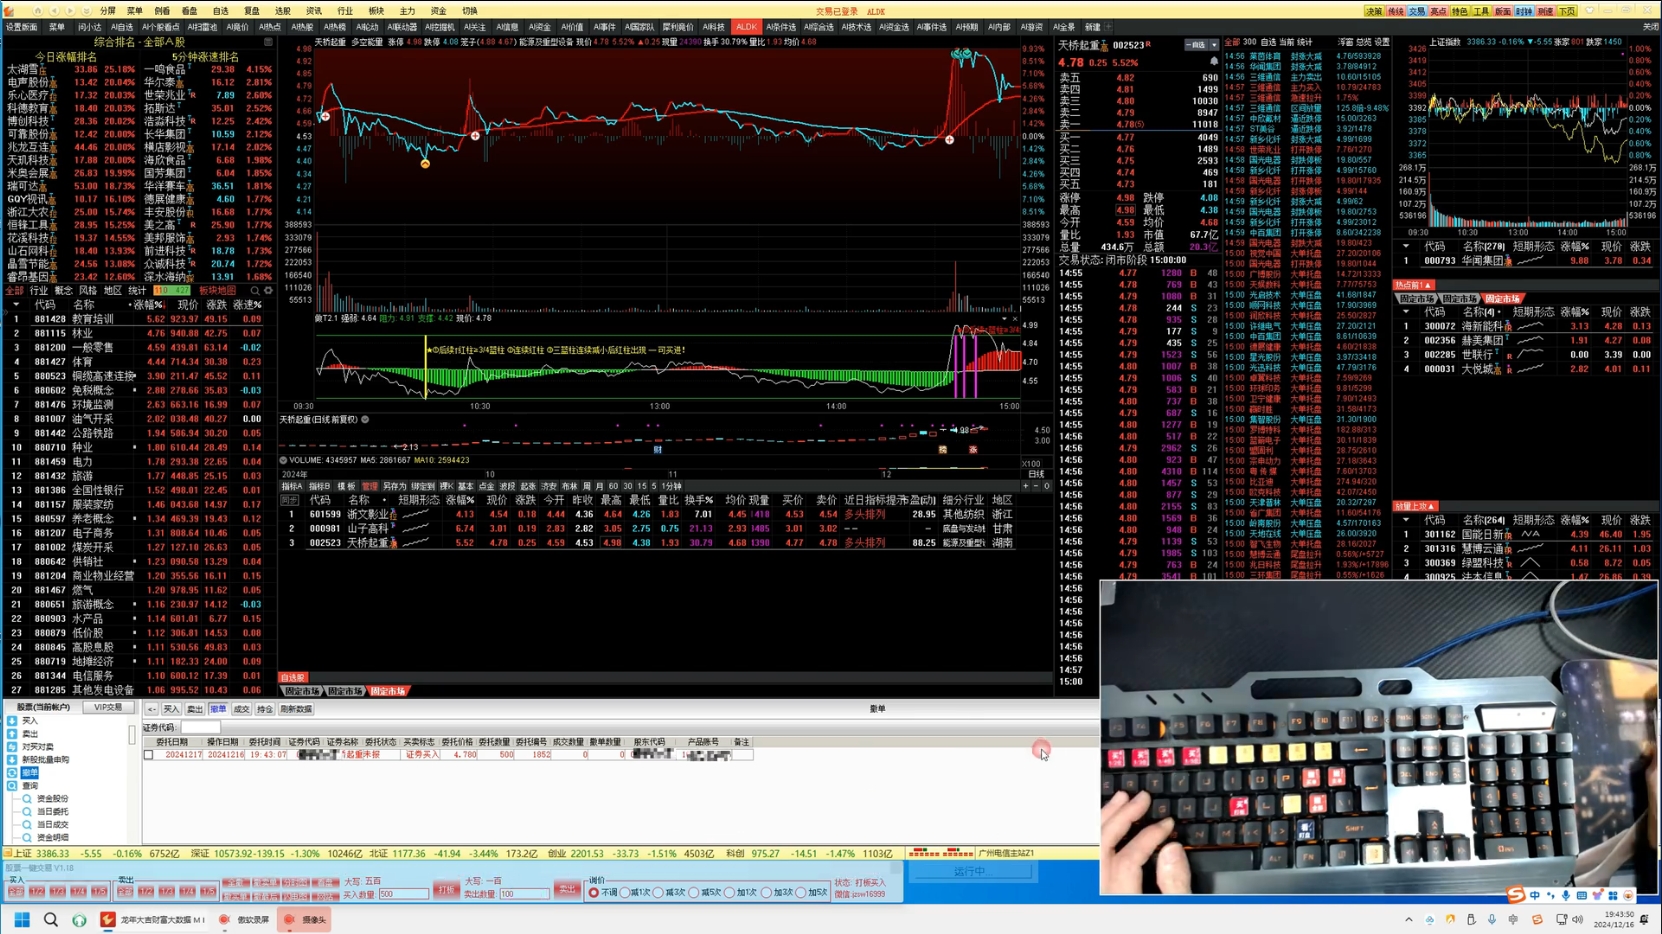Click the 工具 button at top right
The height and width of the screenshot is (934, 1662).
1481,11
